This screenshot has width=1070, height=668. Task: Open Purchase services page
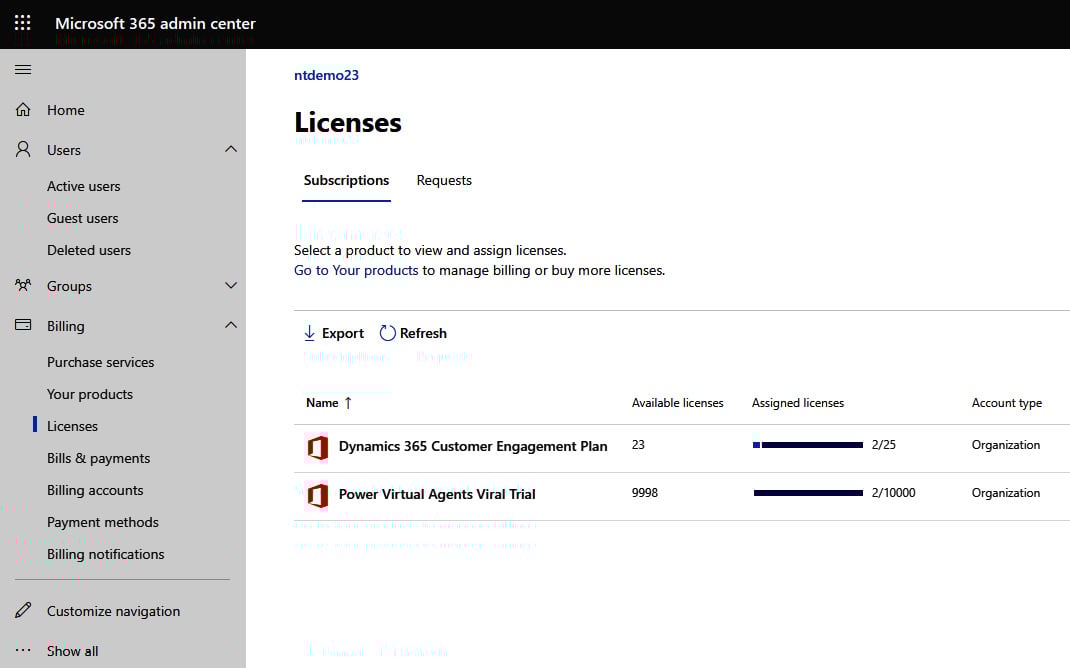click(100, 362)
